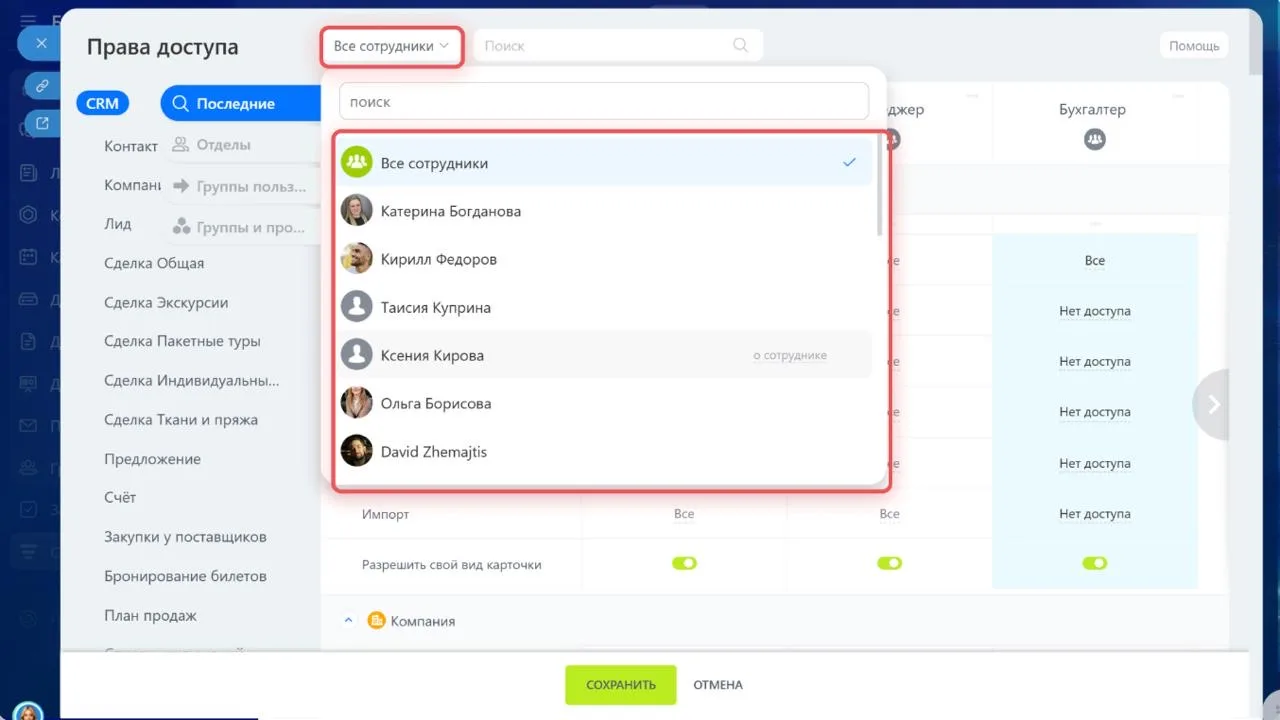Viewport: 1280px width, 720px height.
Task: Click the green Сохранить button
Action: 620,685
